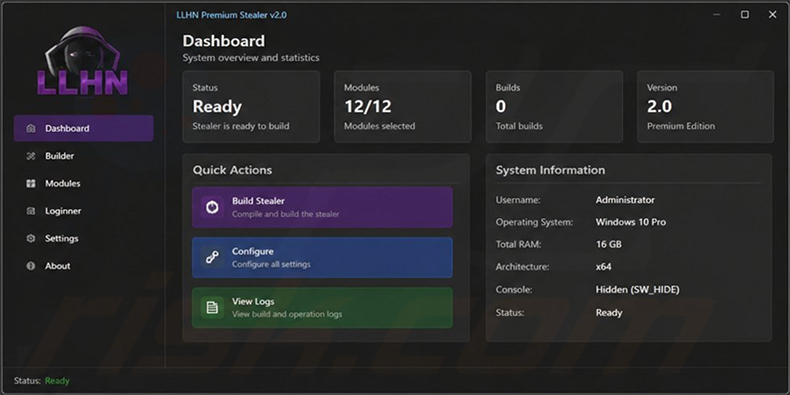Click the Build Stealer quick action

click(x=322, y=207)
